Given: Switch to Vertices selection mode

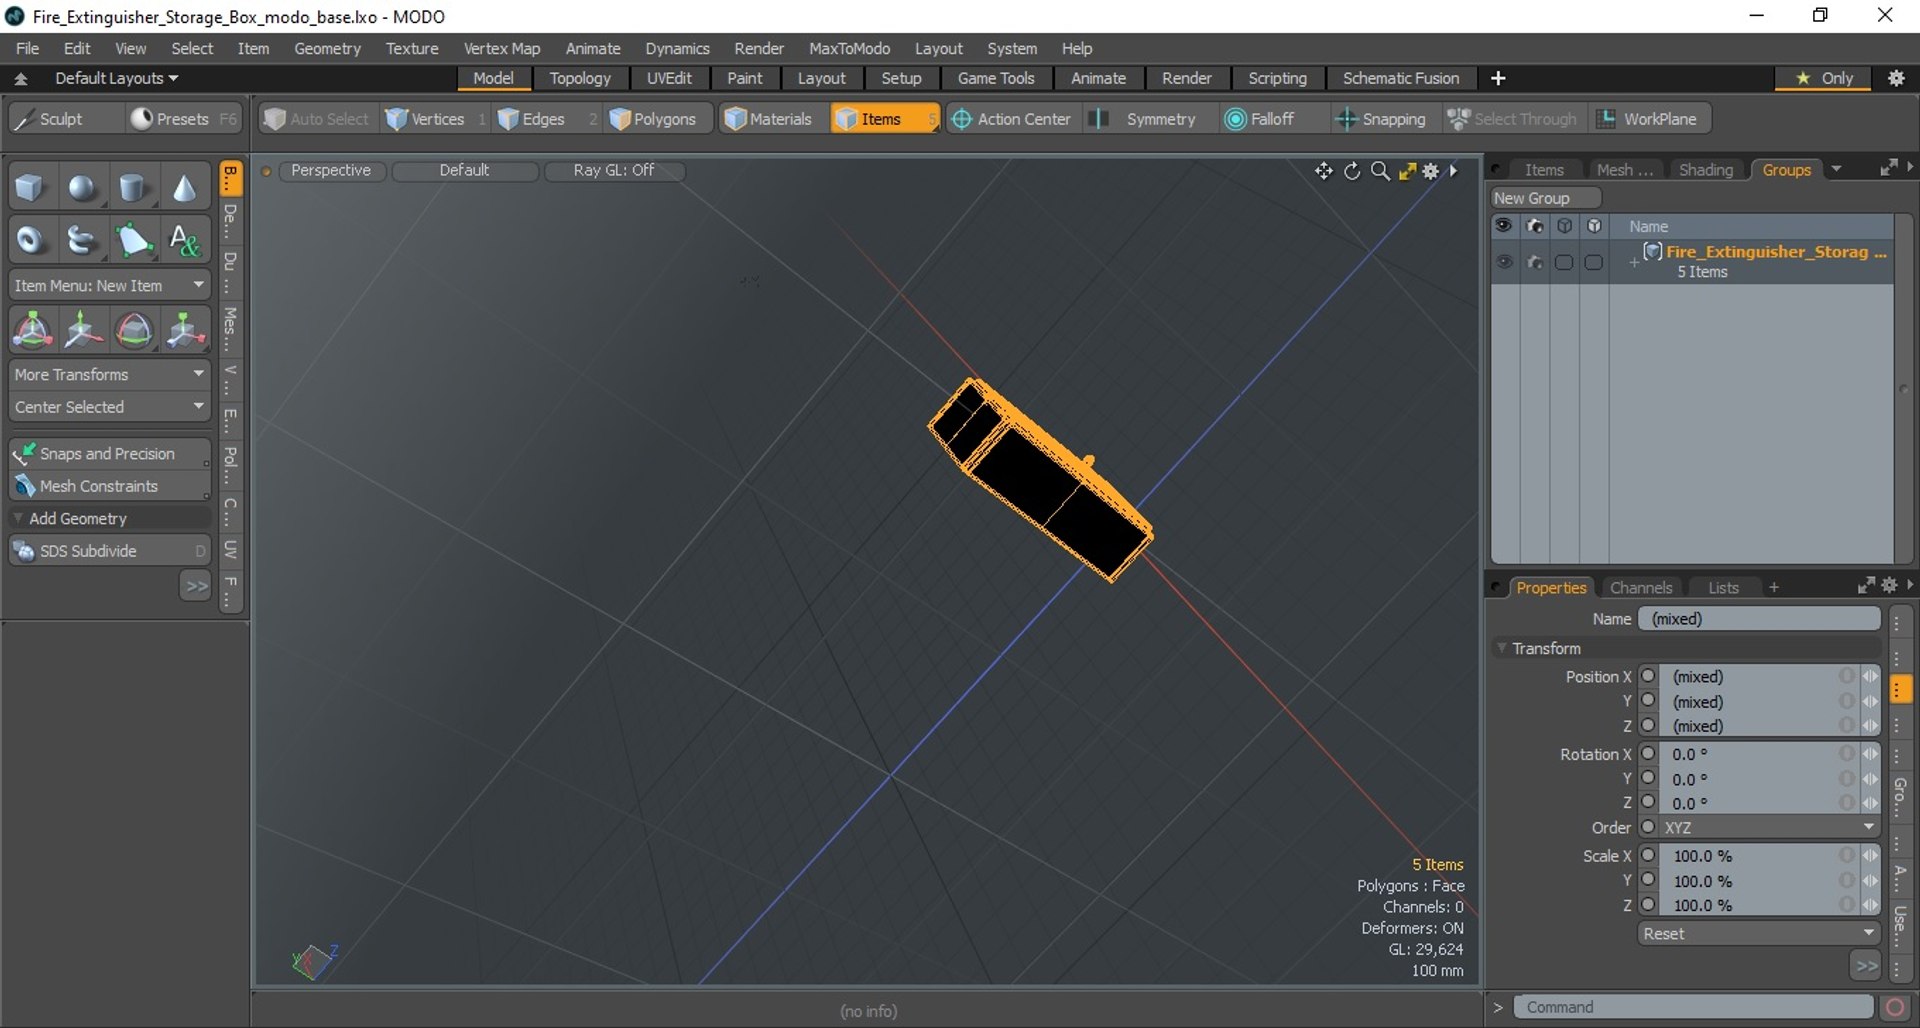Looking at the screenshot, I should (x=436, y=119).
